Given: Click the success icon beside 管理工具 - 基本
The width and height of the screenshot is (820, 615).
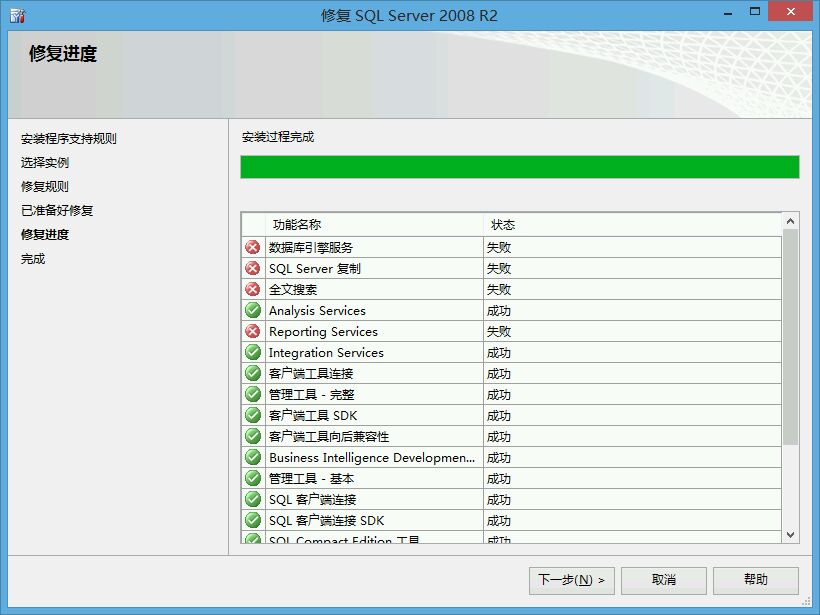Looking at the screenshot, I should point(253,478).
